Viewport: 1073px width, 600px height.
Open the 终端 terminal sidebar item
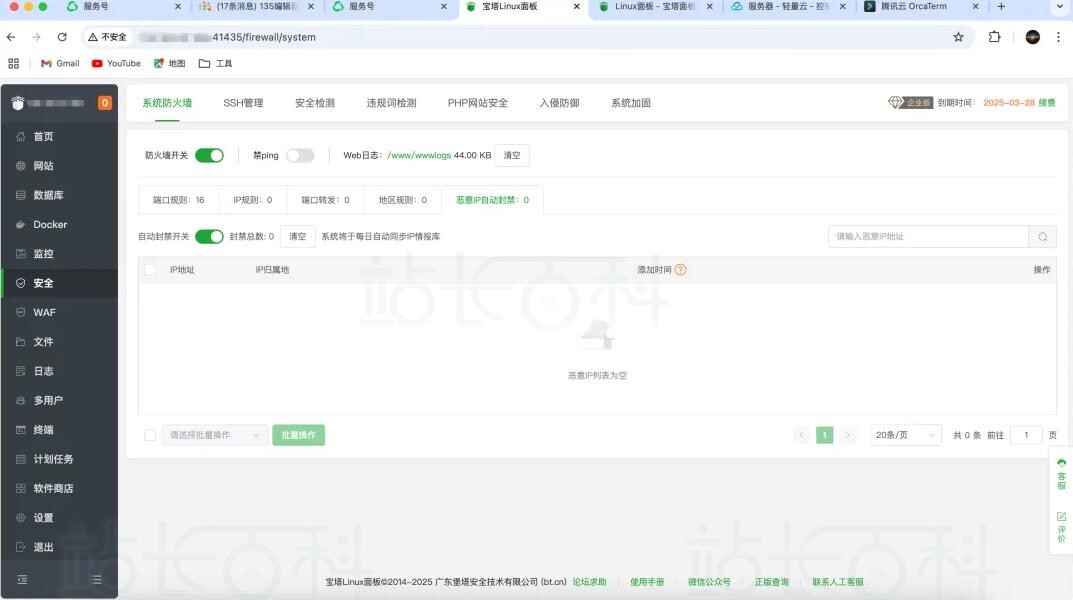[21, 430]
